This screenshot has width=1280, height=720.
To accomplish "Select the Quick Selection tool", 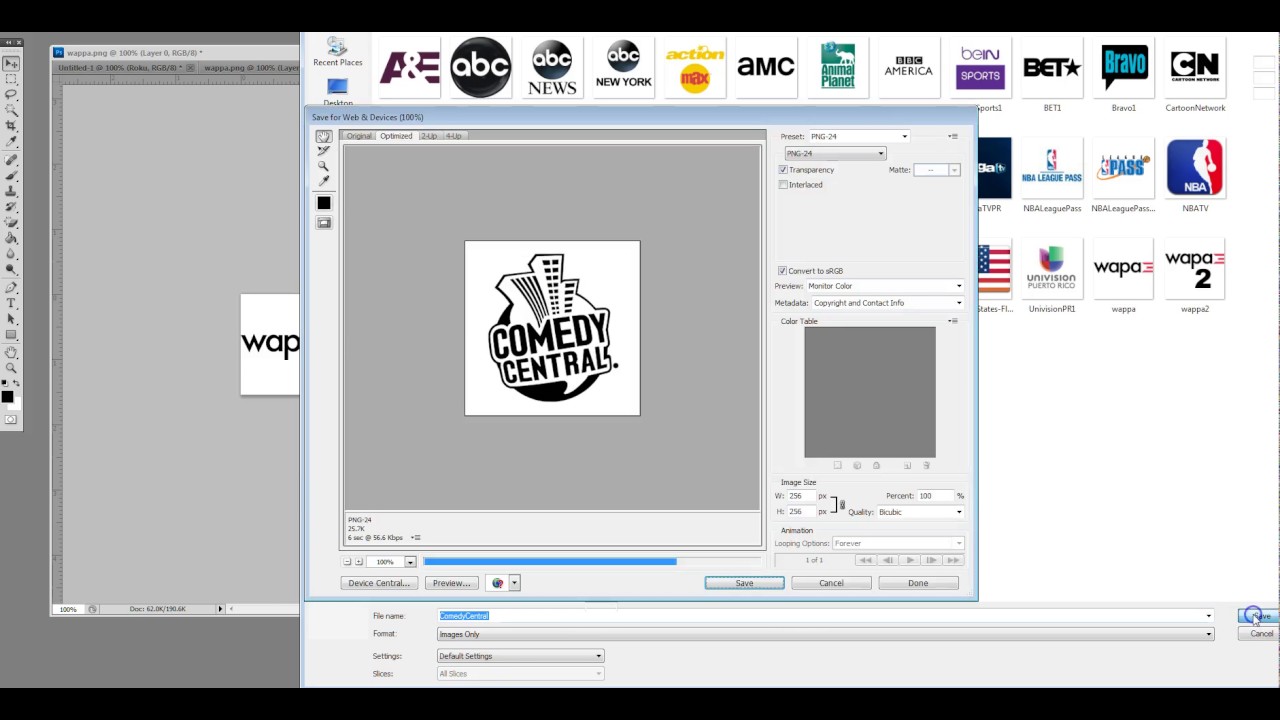I will [x=11, y=109].
